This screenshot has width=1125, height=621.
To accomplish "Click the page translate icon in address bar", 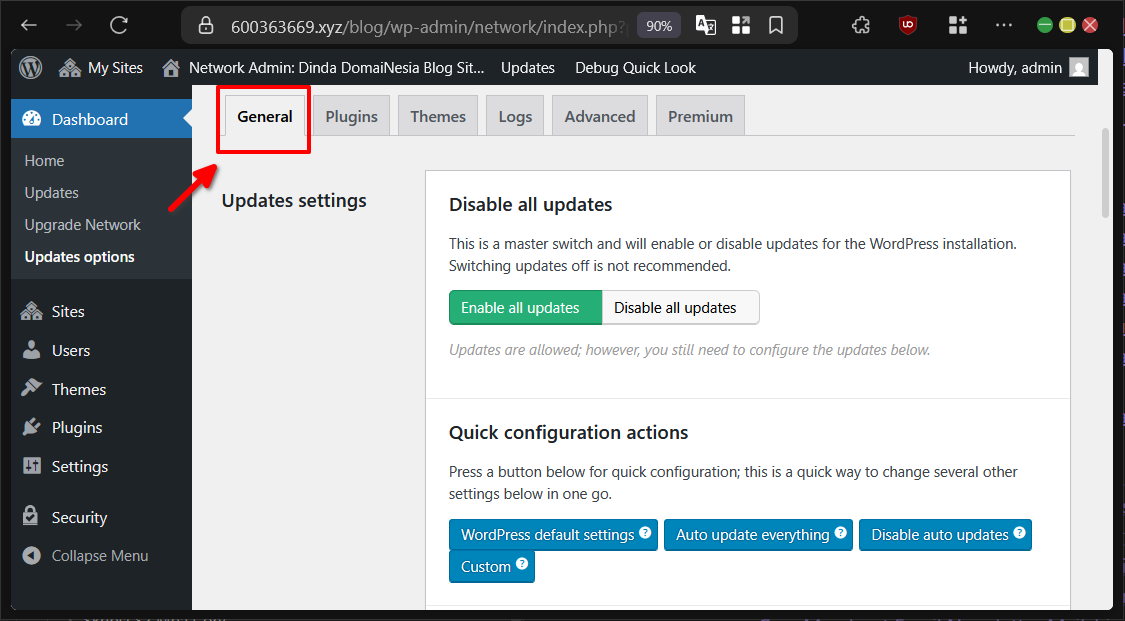I will point(705,25).
